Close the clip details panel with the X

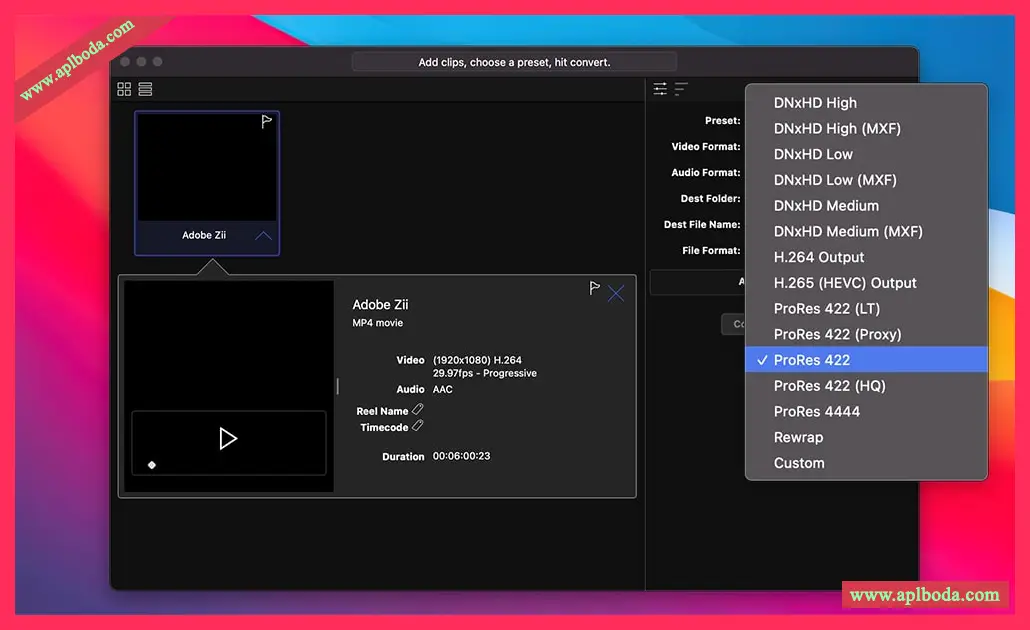tap(616, 293)
